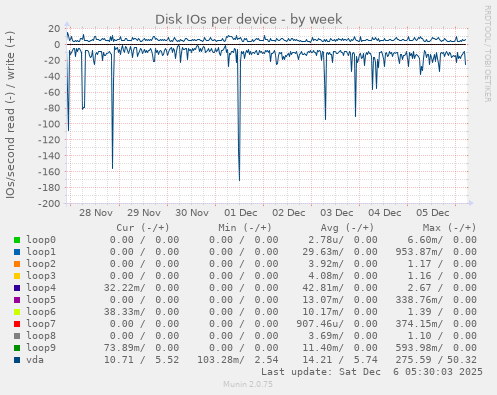Click the loop7 average value 907.46u

click(x=320, y=324)
